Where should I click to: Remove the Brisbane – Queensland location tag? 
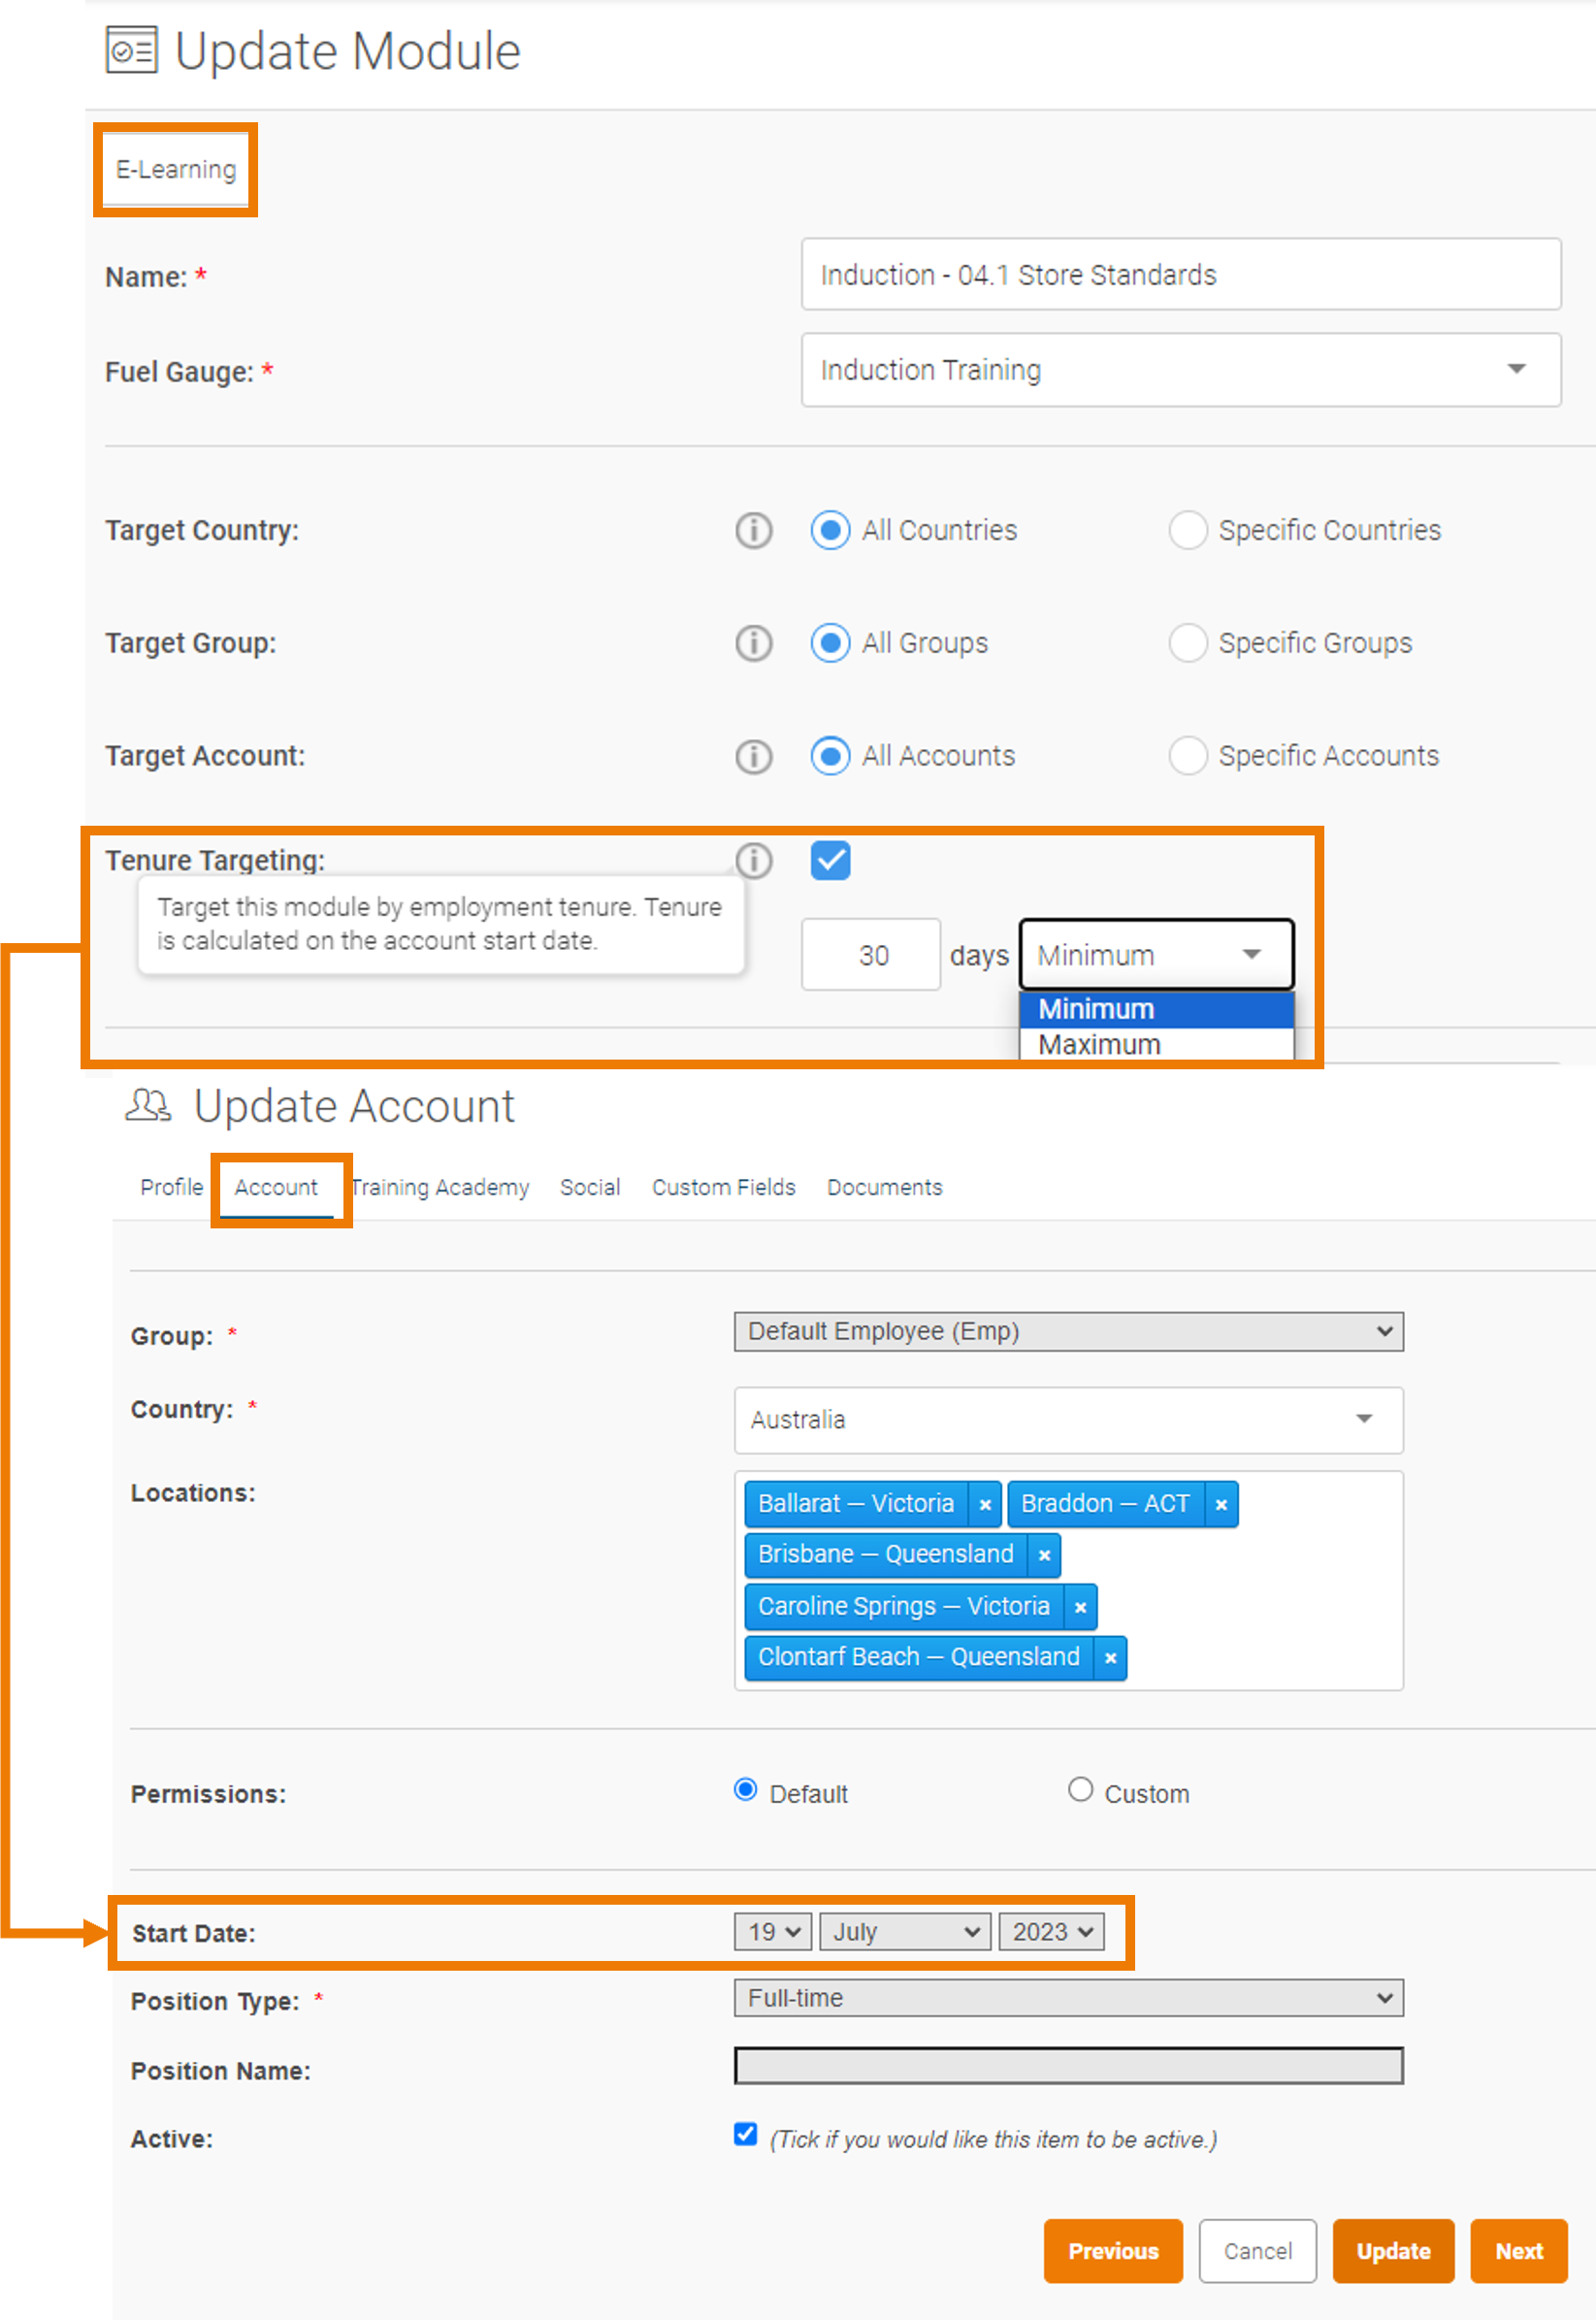coord(1044,1555)
